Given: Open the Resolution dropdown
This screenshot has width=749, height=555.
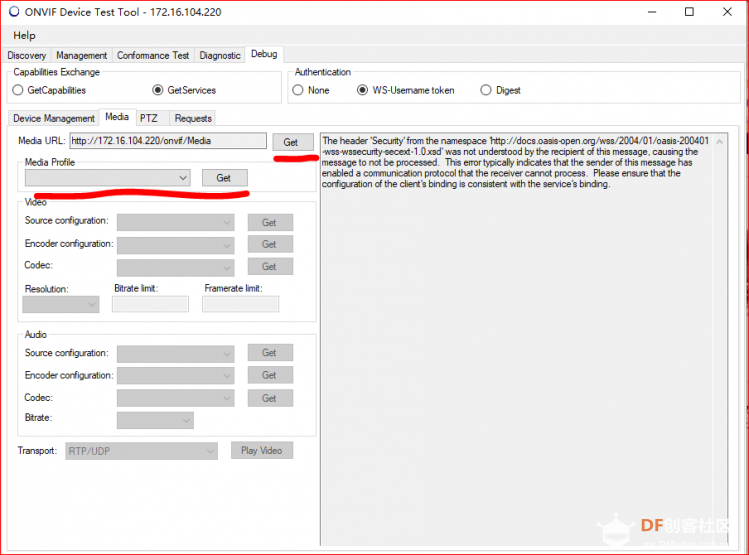Looking at the screenshot, I should point(61,304).
